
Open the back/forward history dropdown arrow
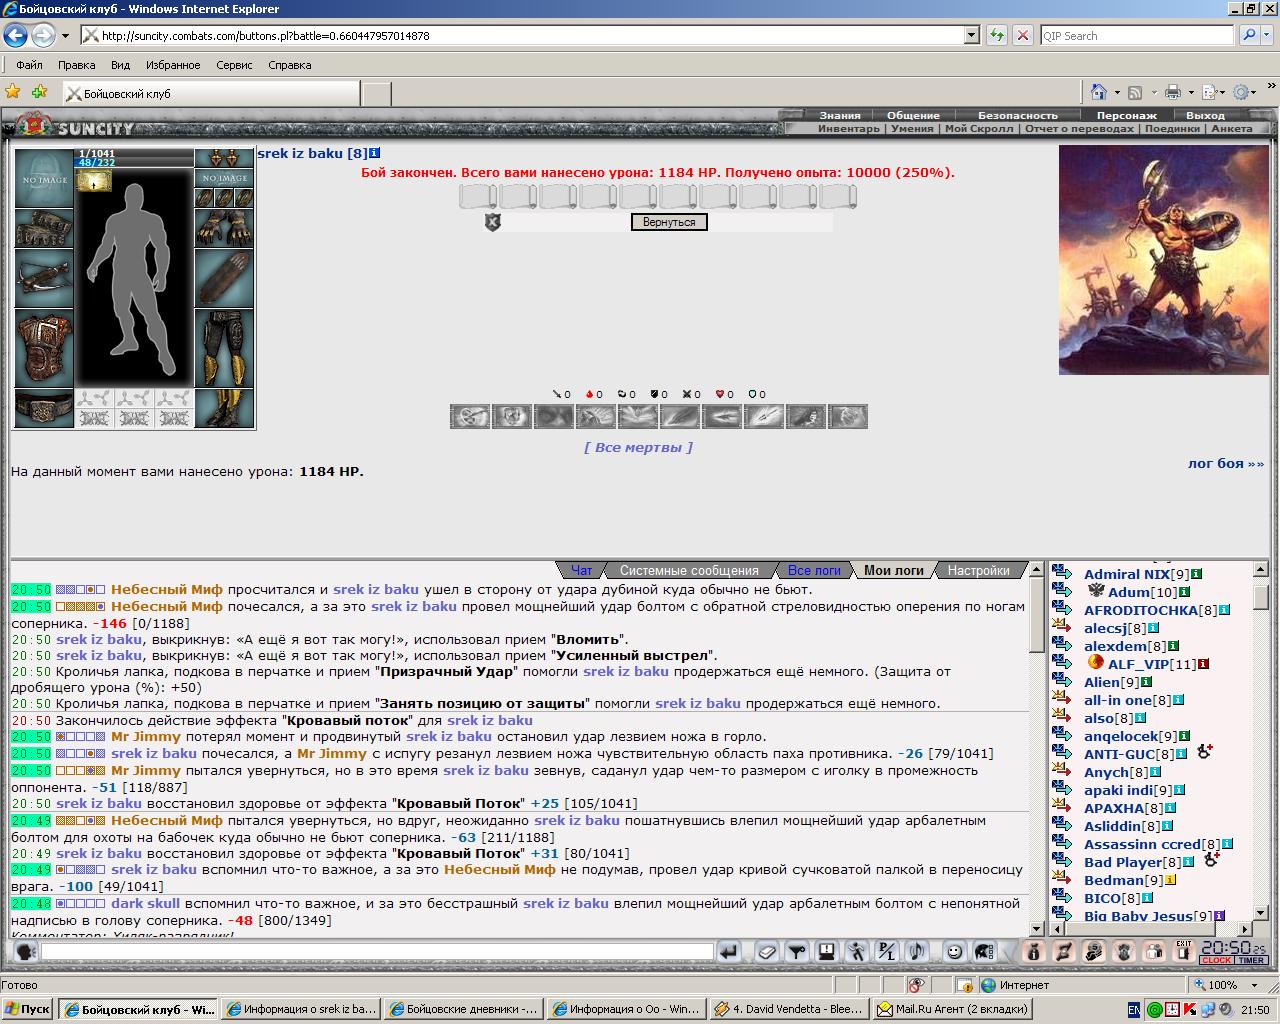click(x=65, y=35)
